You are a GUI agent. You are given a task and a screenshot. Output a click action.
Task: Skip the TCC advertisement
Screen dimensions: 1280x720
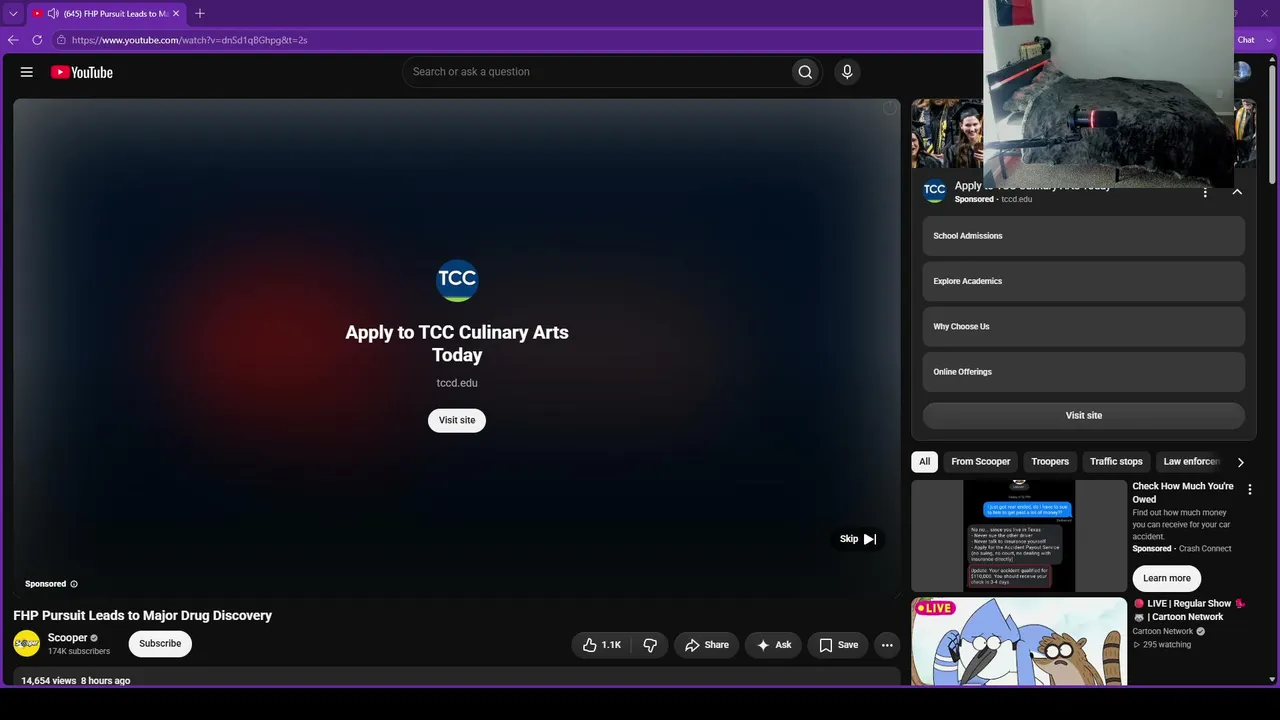[858, 539]
